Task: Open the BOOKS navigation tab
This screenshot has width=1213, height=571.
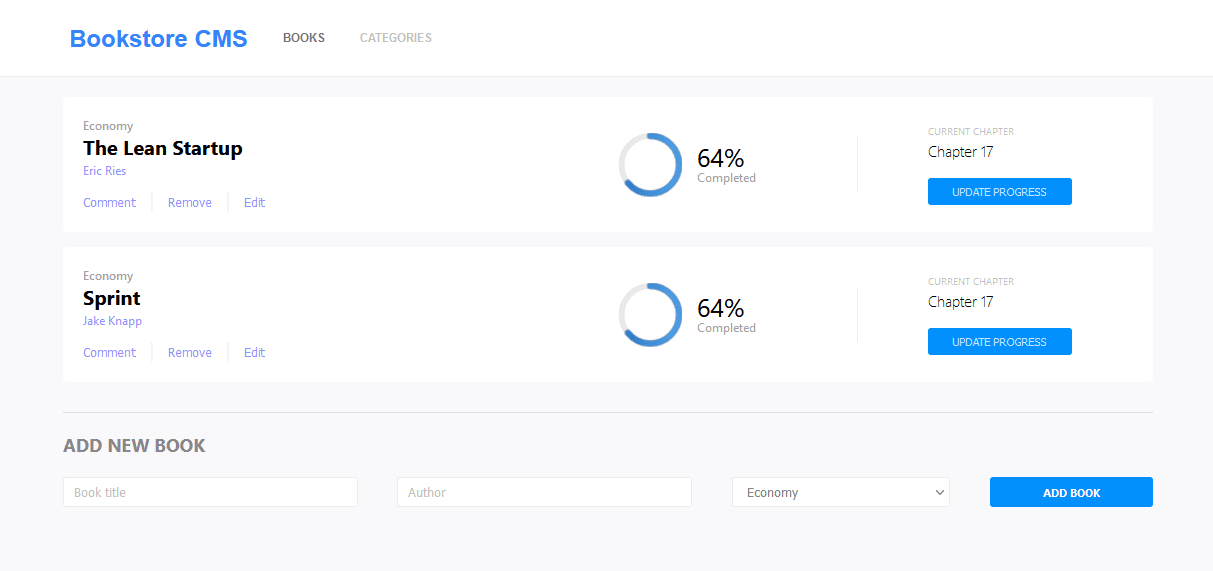Action: [x=304, y=38]
